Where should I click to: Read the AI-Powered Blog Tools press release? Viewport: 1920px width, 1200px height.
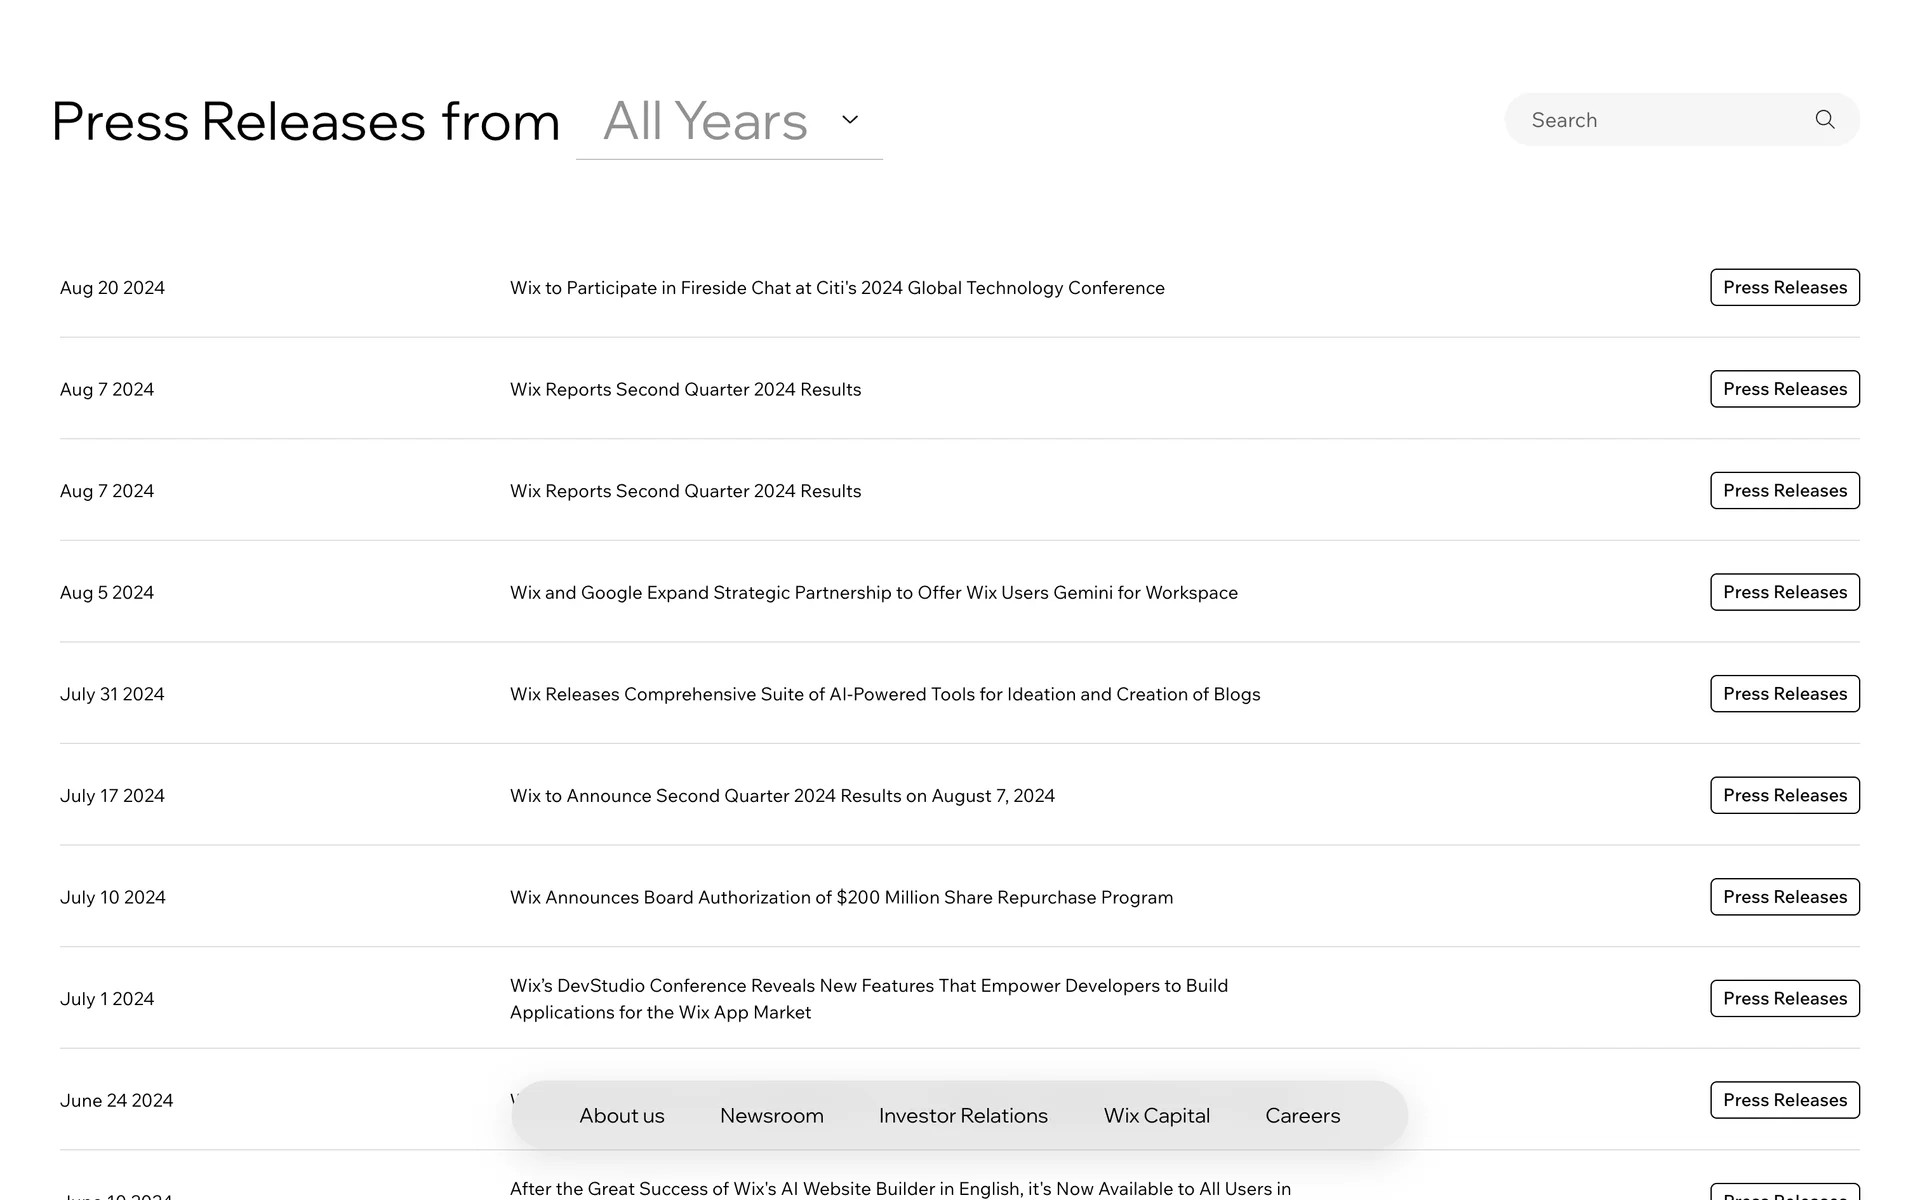[x=885, y=694]
